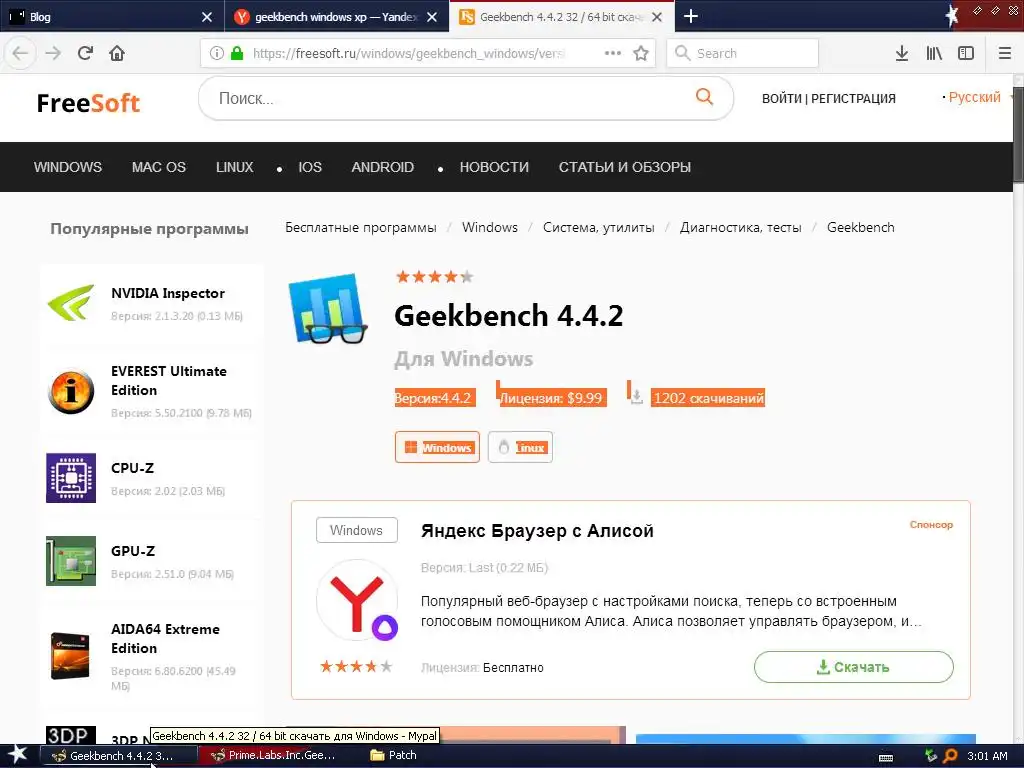Click the page vertical scrollbar thumb
Image resolution: width=1024 pixels, height=768 pixels.
click(x=1018, y=136)
